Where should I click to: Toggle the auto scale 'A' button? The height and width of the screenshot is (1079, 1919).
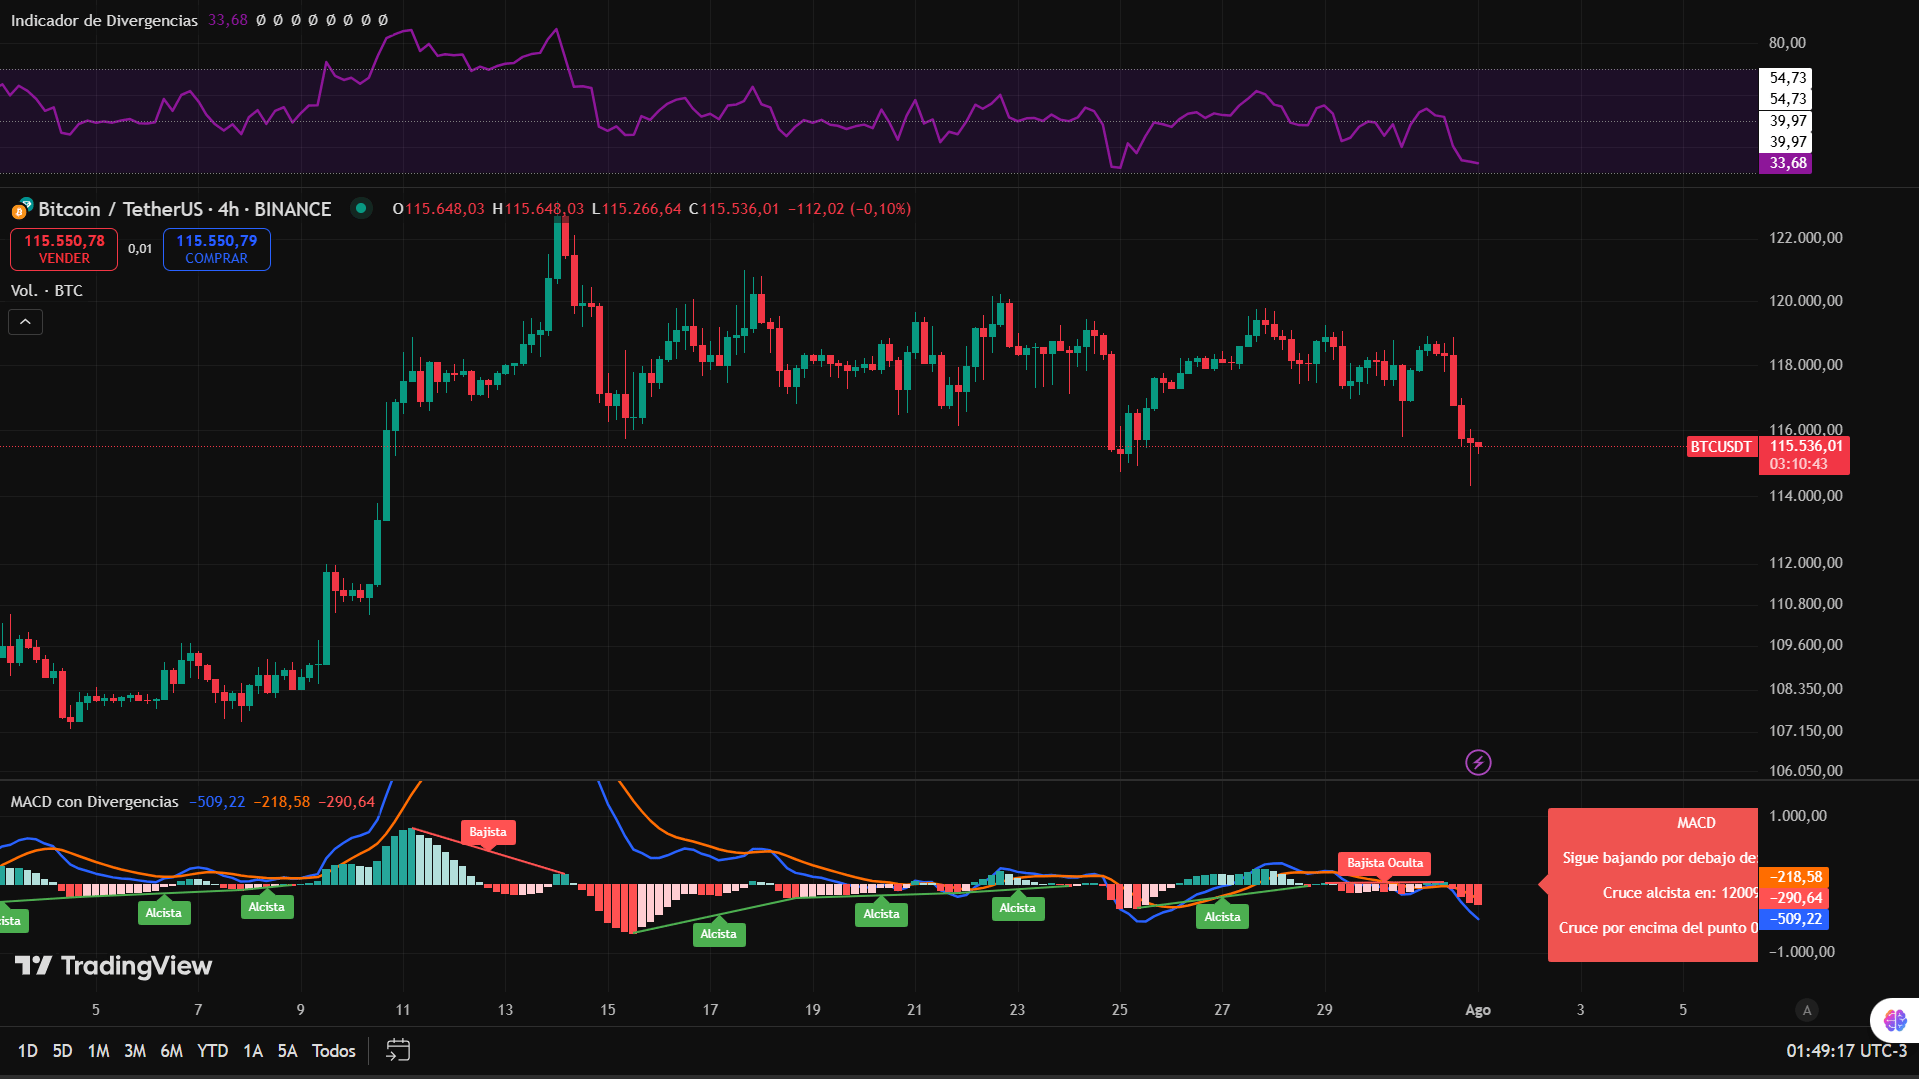tap(1807, 1010)
